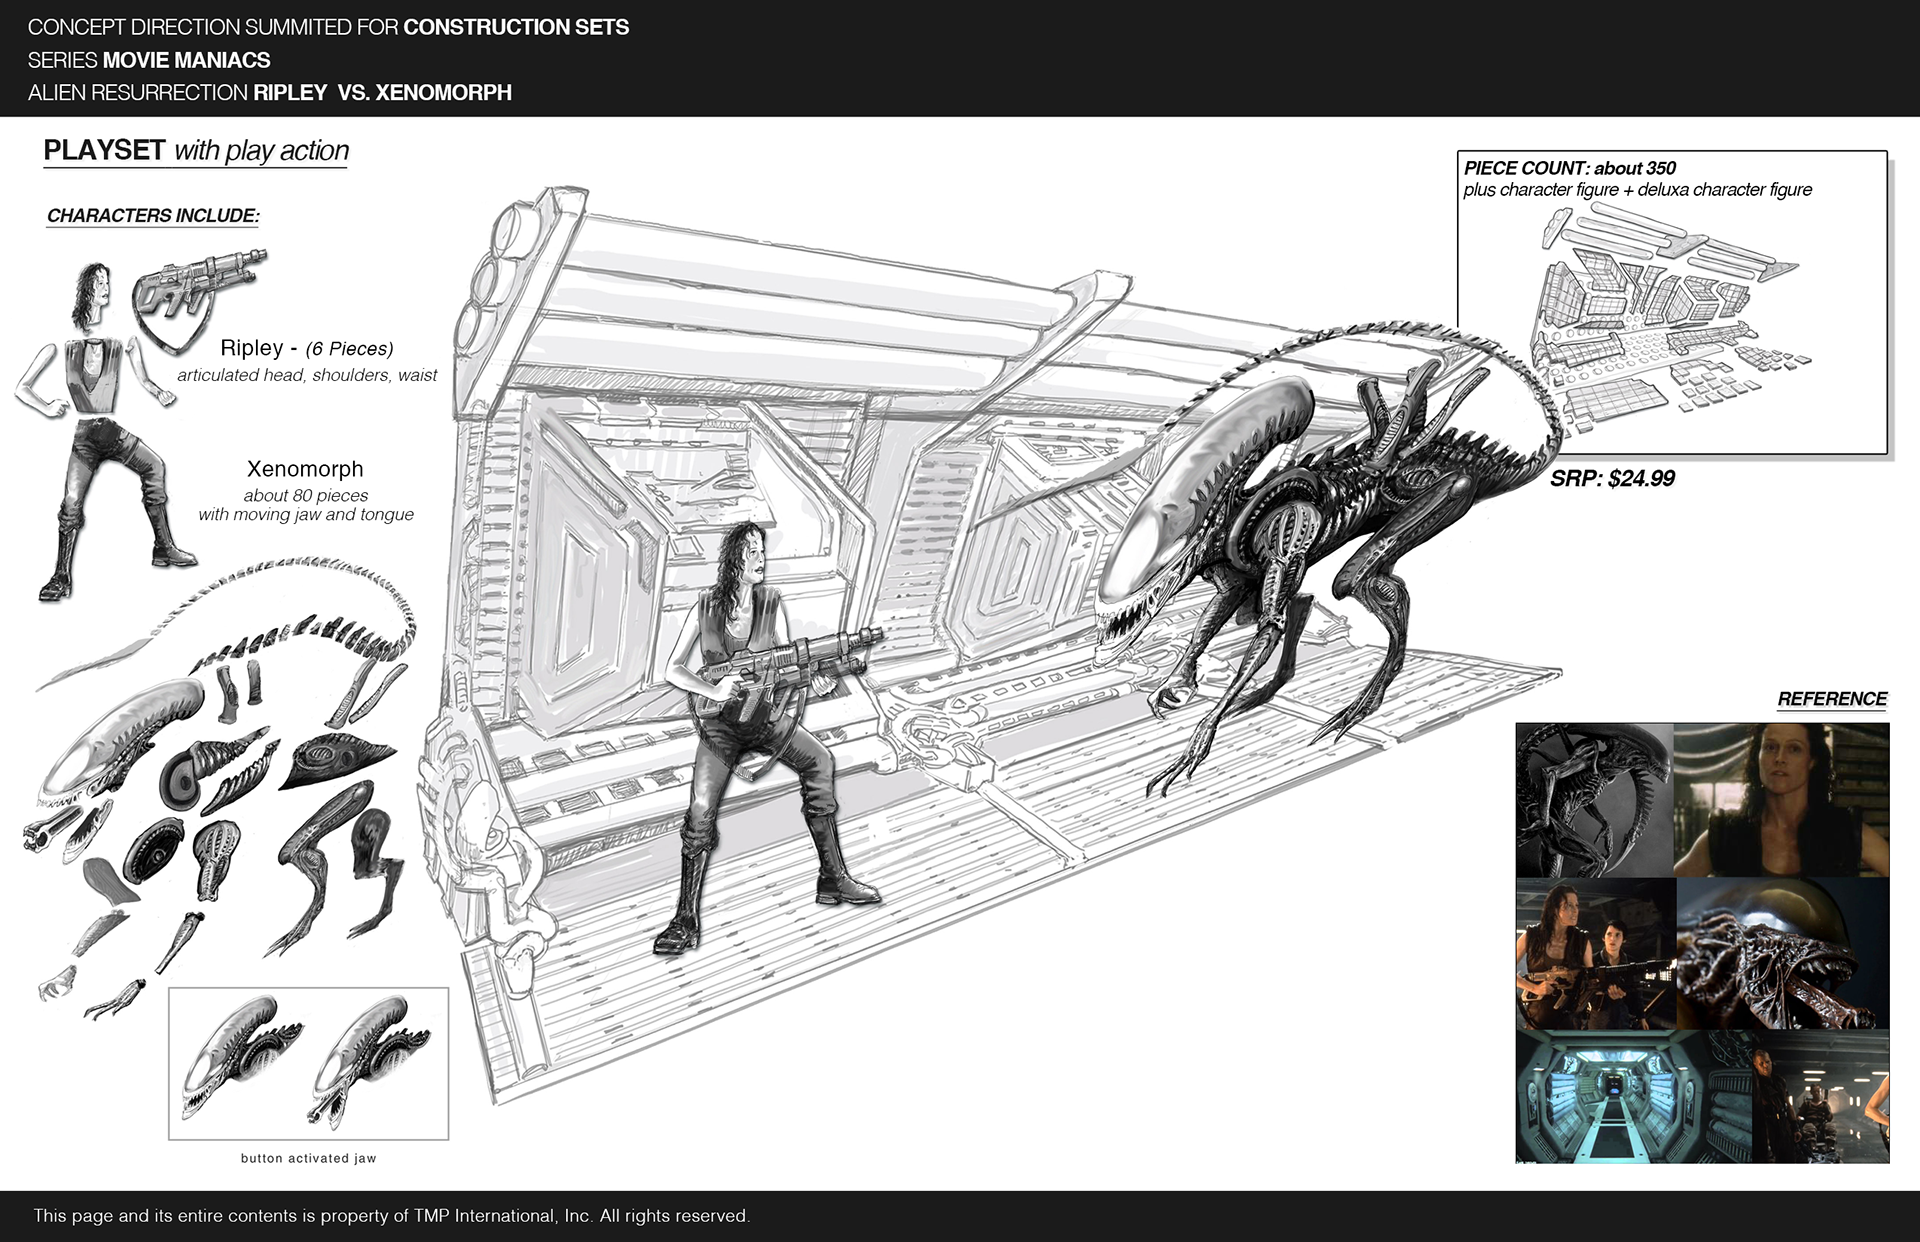
Task: Click the Ripley rifle accessory drawing
Action: pyautogui.click(x=198, y=299)
